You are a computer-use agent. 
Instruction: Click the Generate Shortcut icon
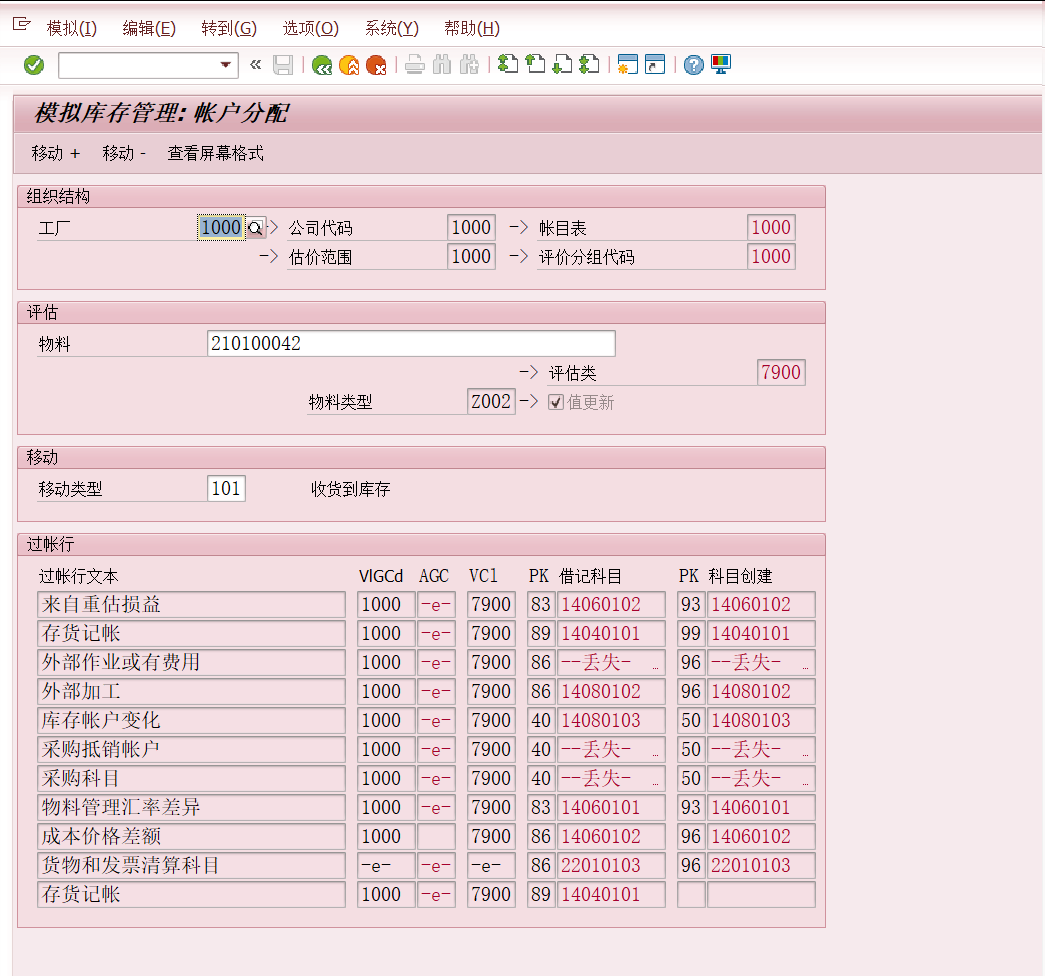pyautogui.click(x=655, y=65)
